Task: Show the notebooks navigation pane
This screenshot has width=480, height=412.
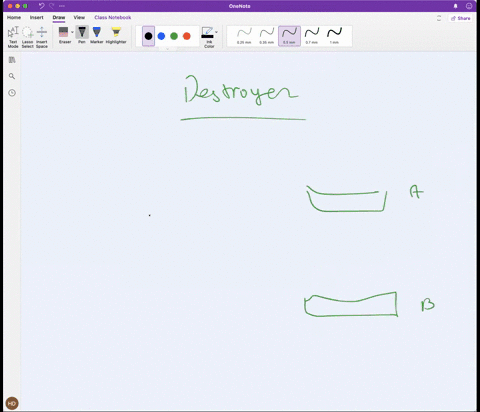Action: (x=12, y=60)
